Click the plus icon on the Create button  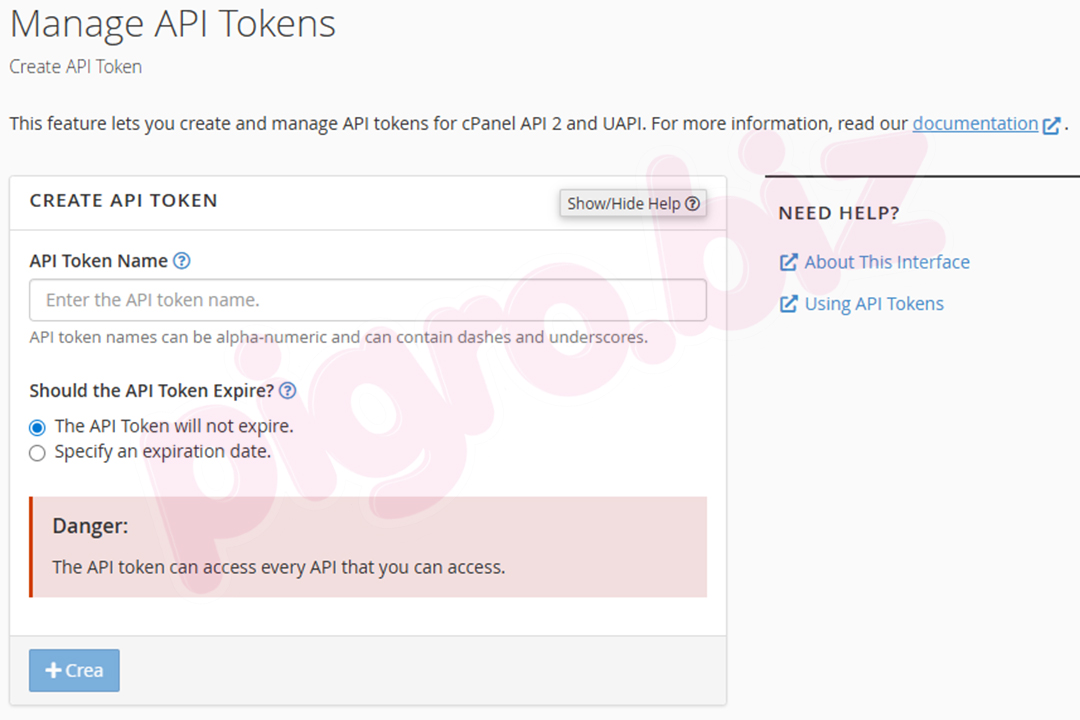pyautogui.click(x=54, y=671)
